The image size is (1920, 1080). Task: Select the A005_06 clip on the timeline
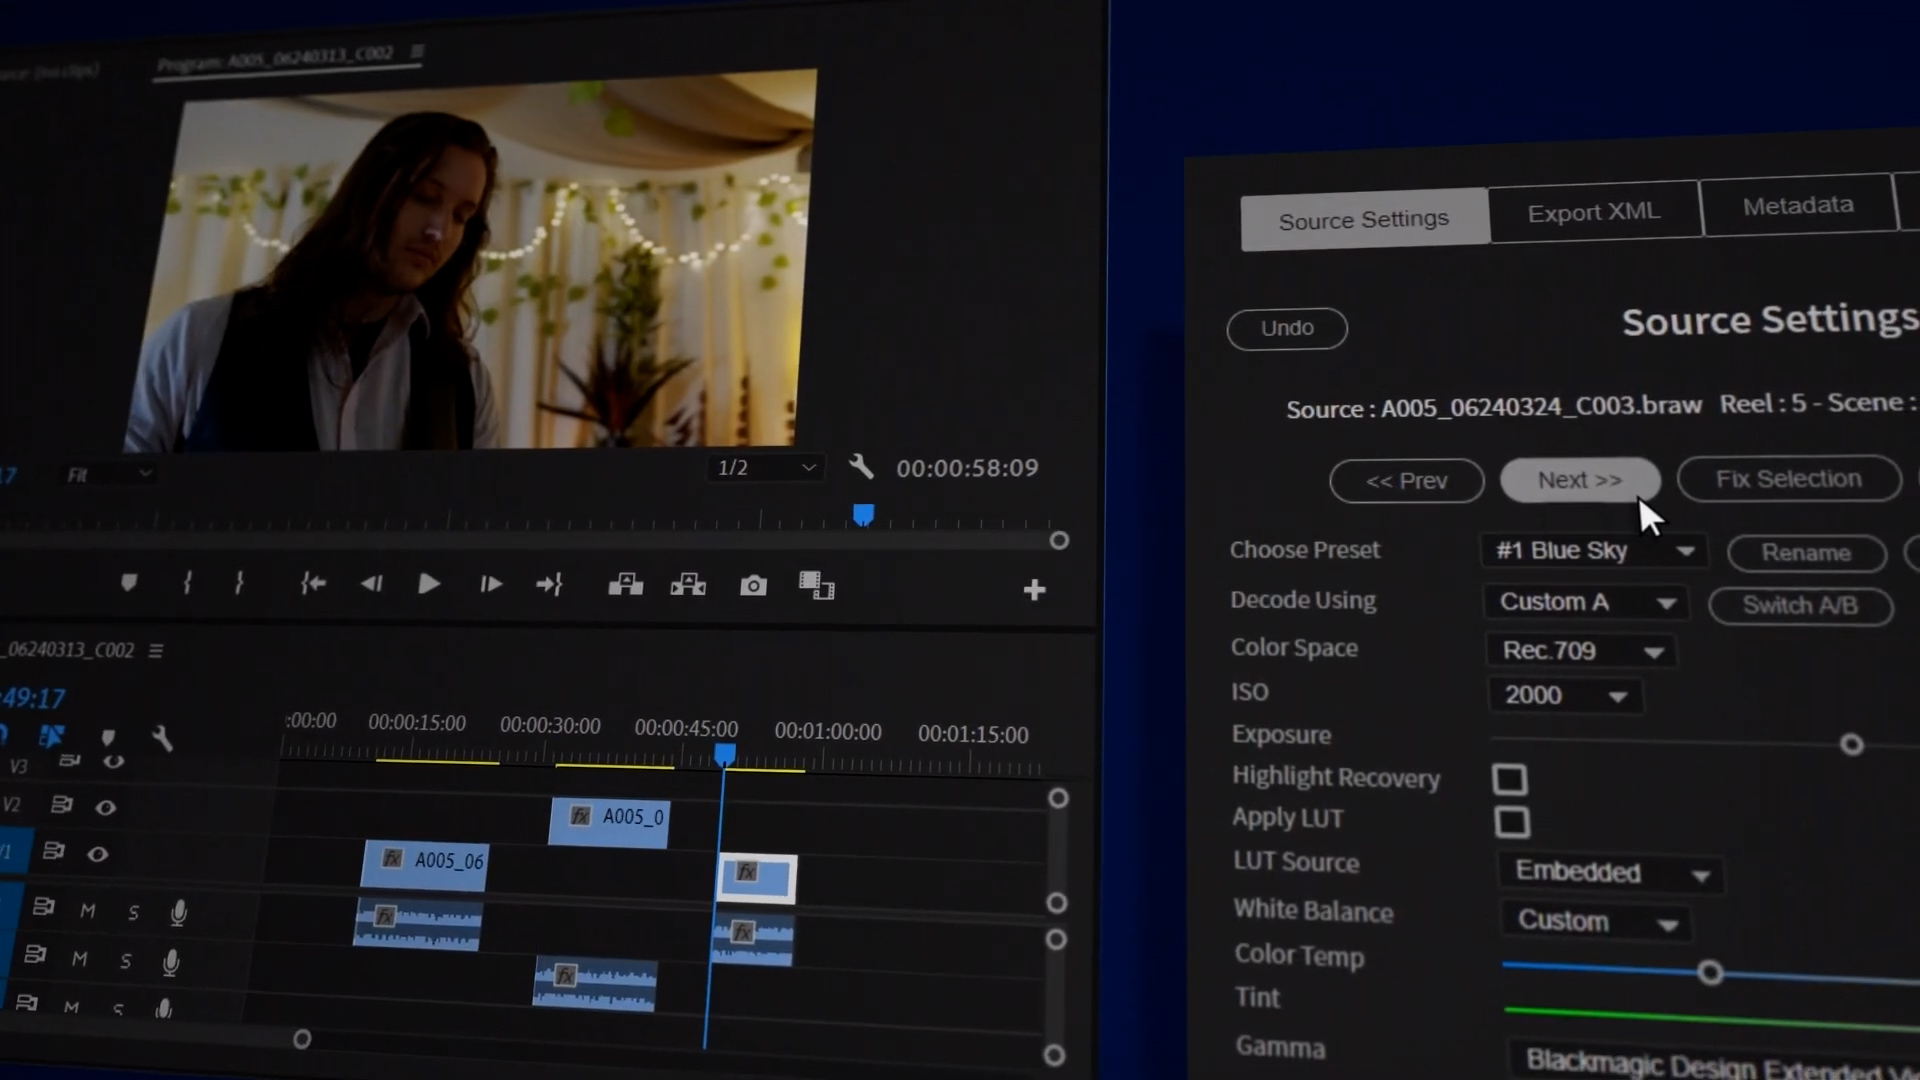click(x=424, y=862)
